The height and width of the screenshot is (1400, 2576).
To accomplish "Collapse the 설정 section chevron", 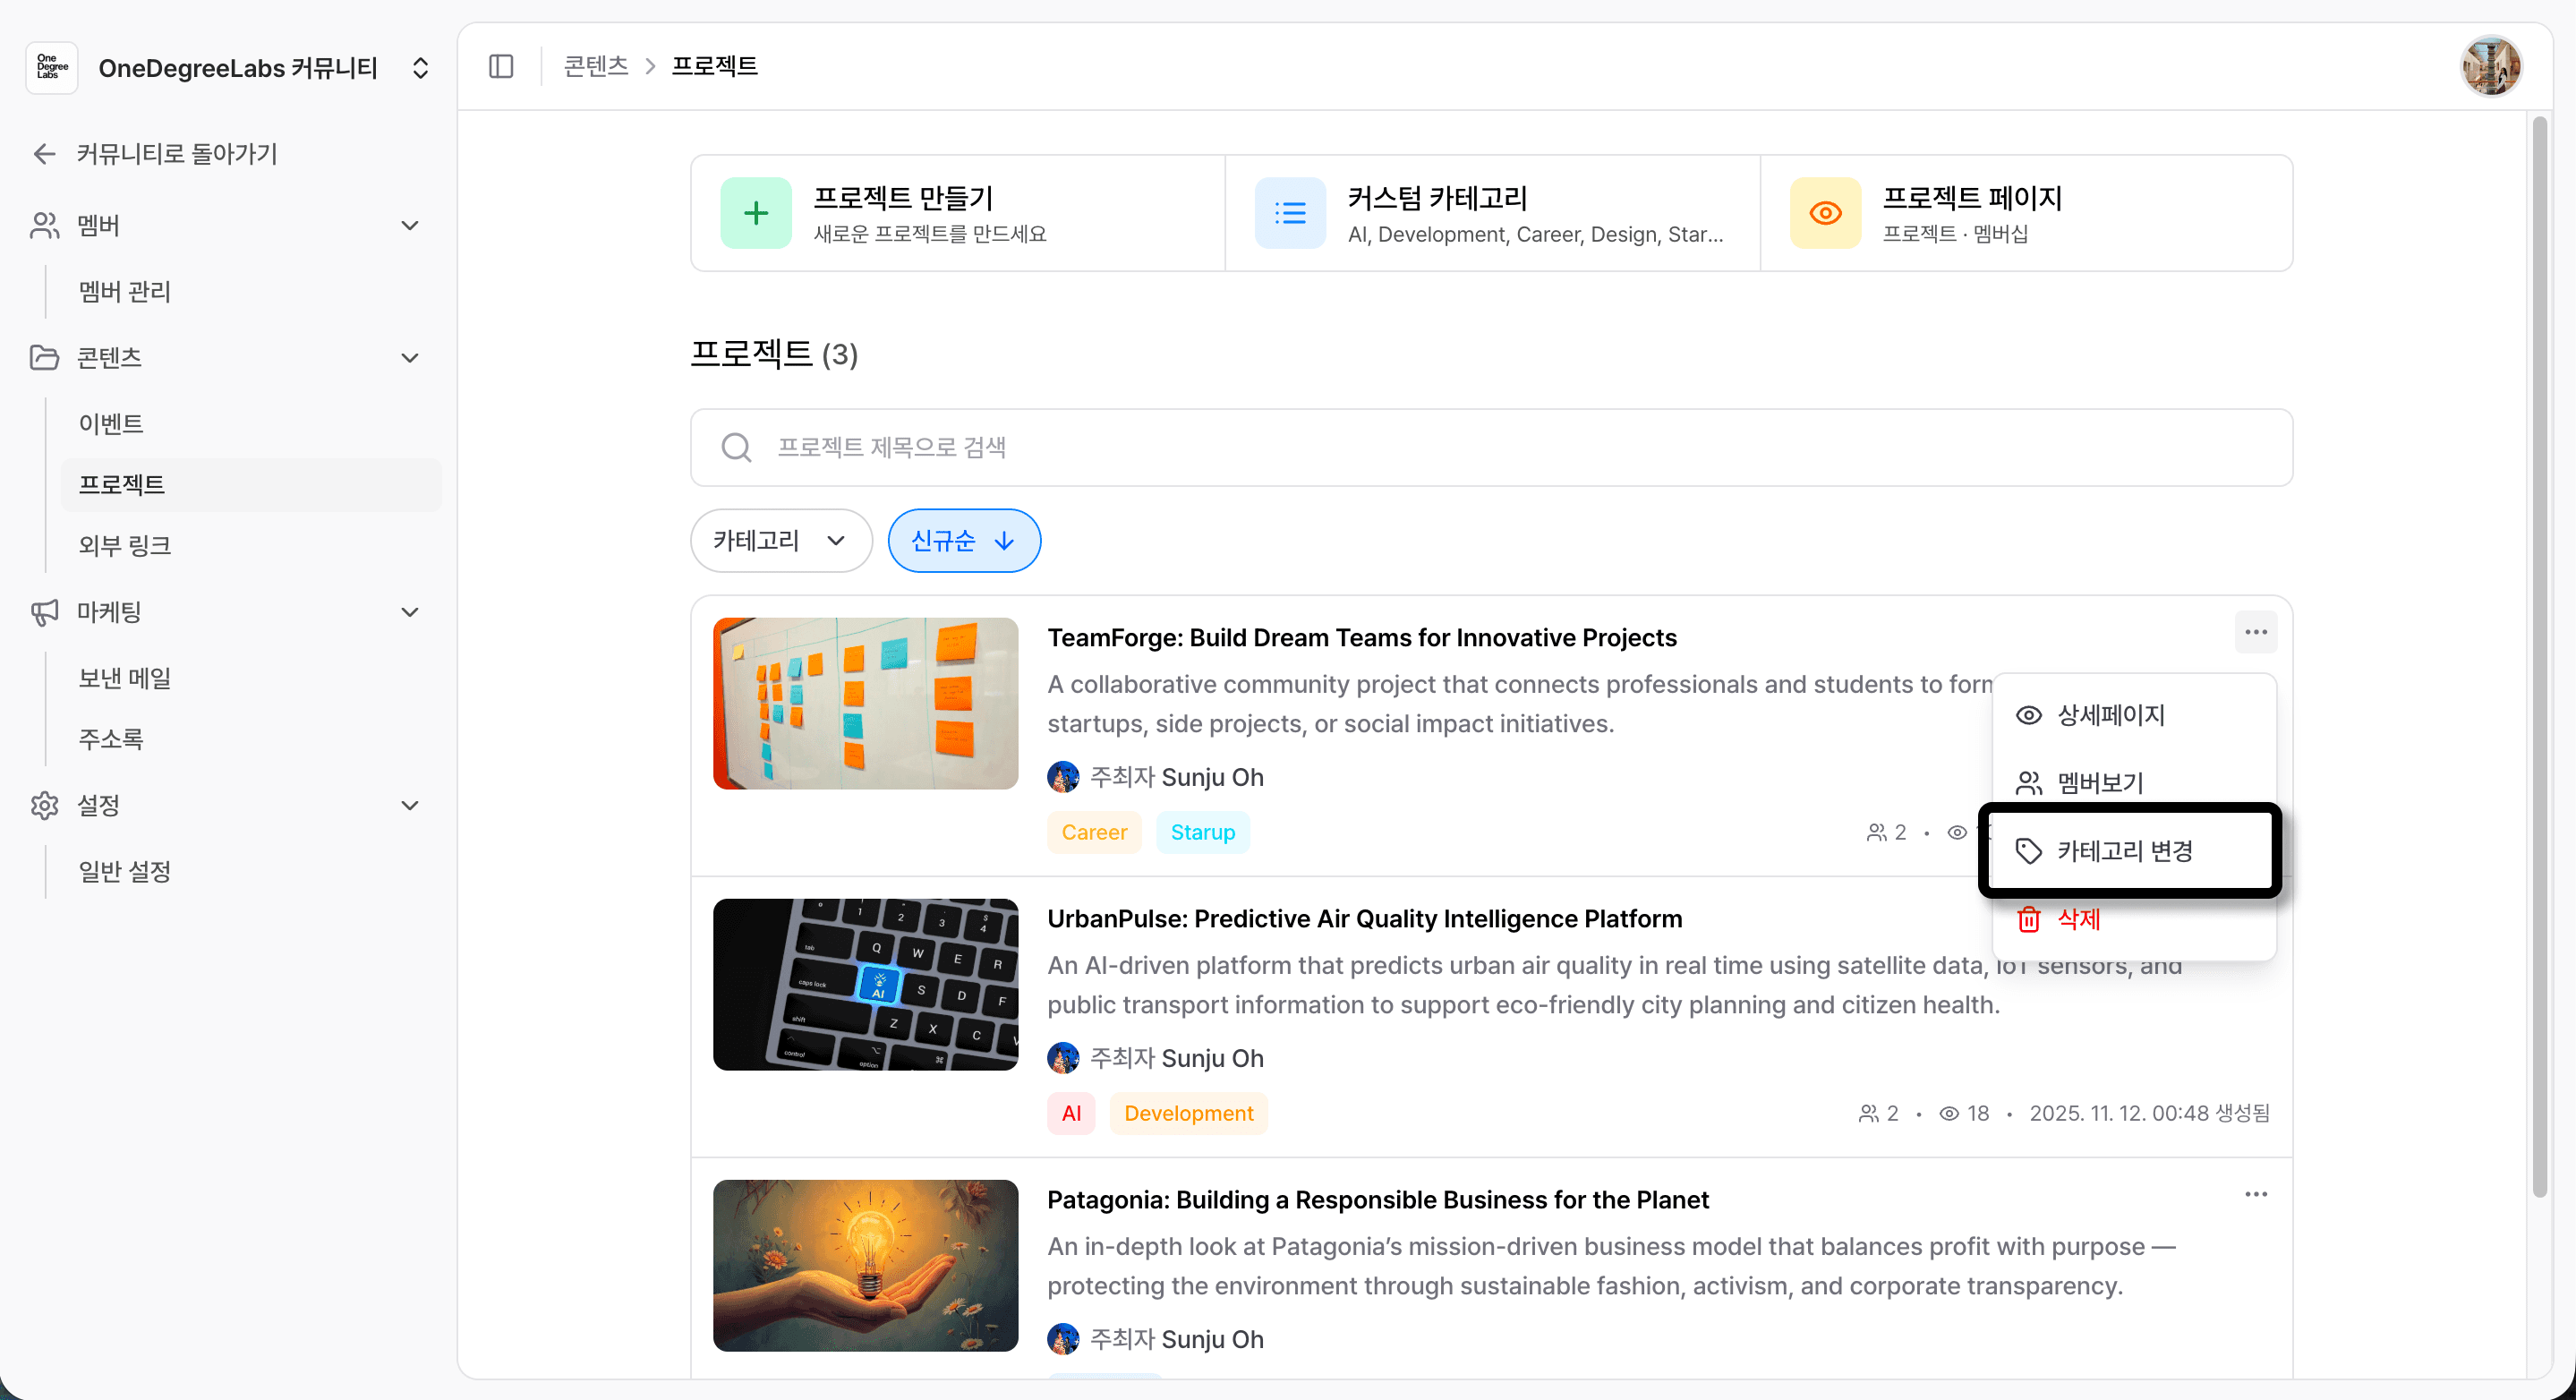I will [x=410, y=805].
